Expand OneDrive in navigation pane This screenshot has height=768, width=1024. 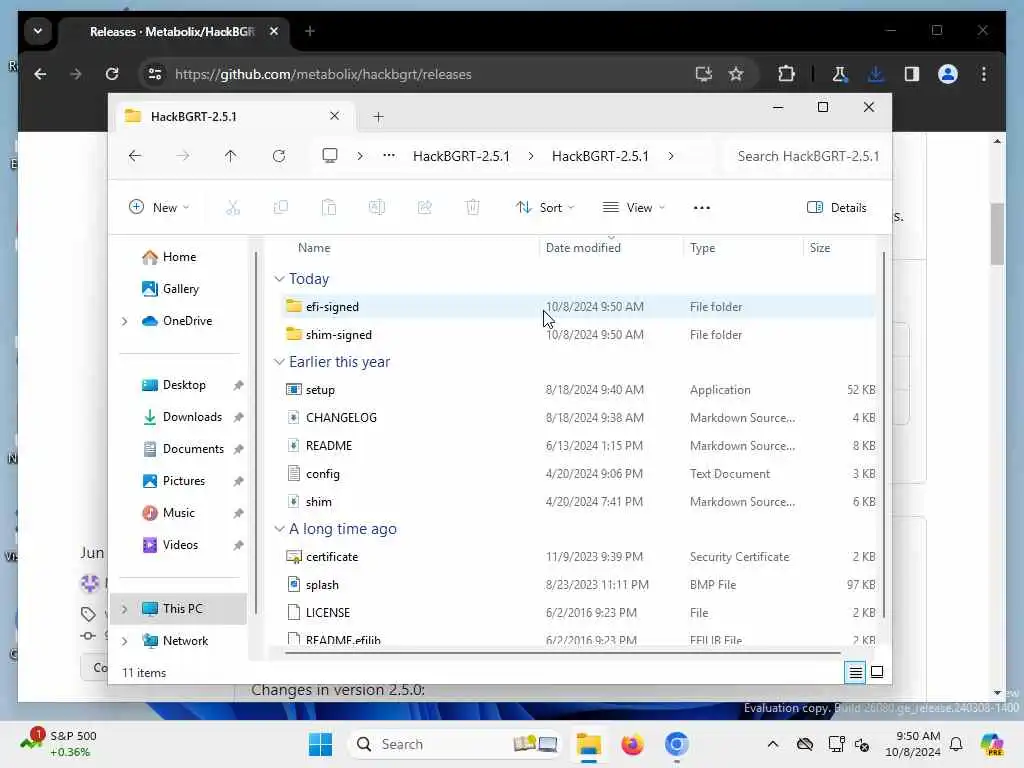point(125,321)
